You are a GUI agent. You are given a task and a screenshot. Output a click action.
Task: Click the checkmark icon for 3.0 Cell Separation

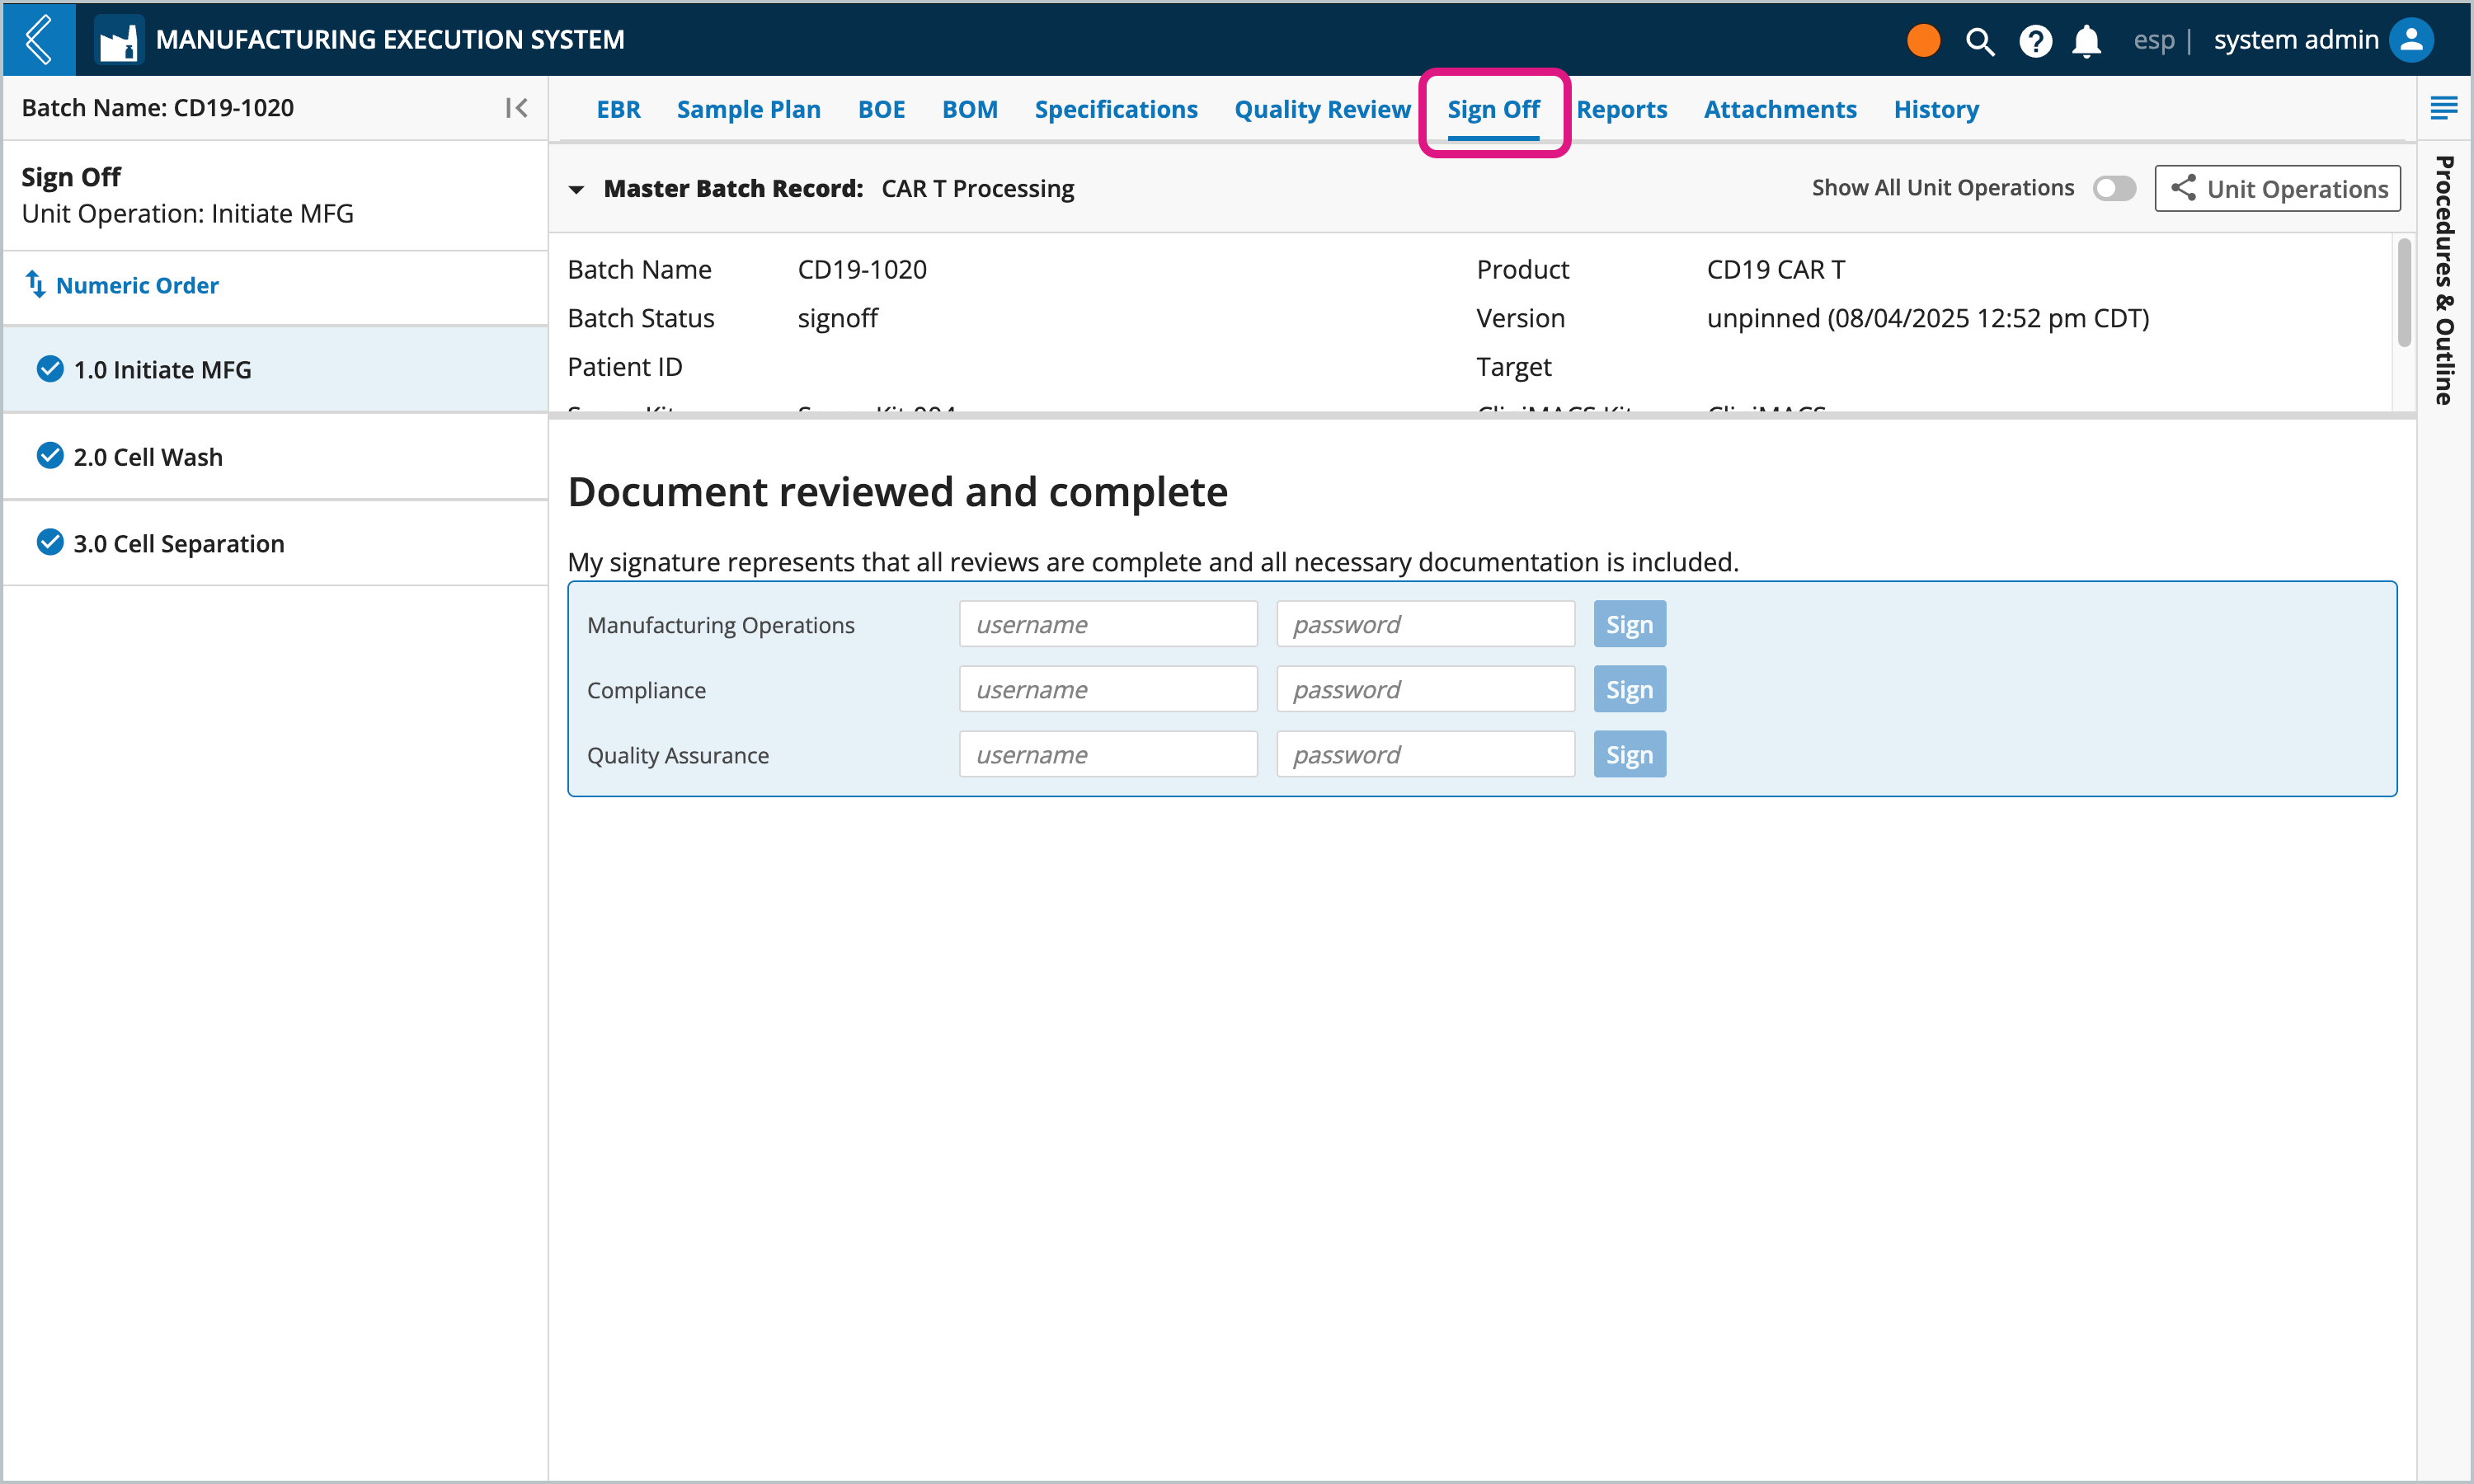pos(50,543)
